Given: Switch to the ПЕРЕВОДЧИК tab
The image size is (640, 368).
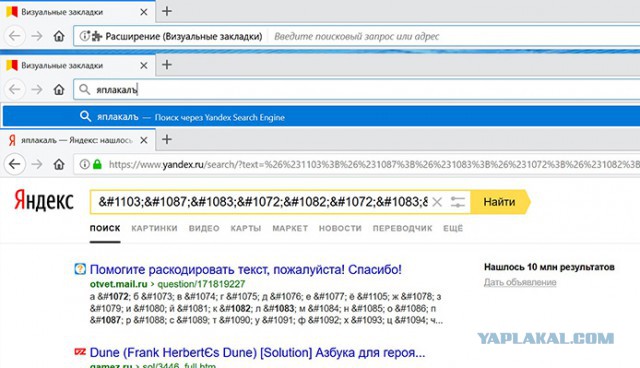Looking at the screenshot, I should pos(402,228).
